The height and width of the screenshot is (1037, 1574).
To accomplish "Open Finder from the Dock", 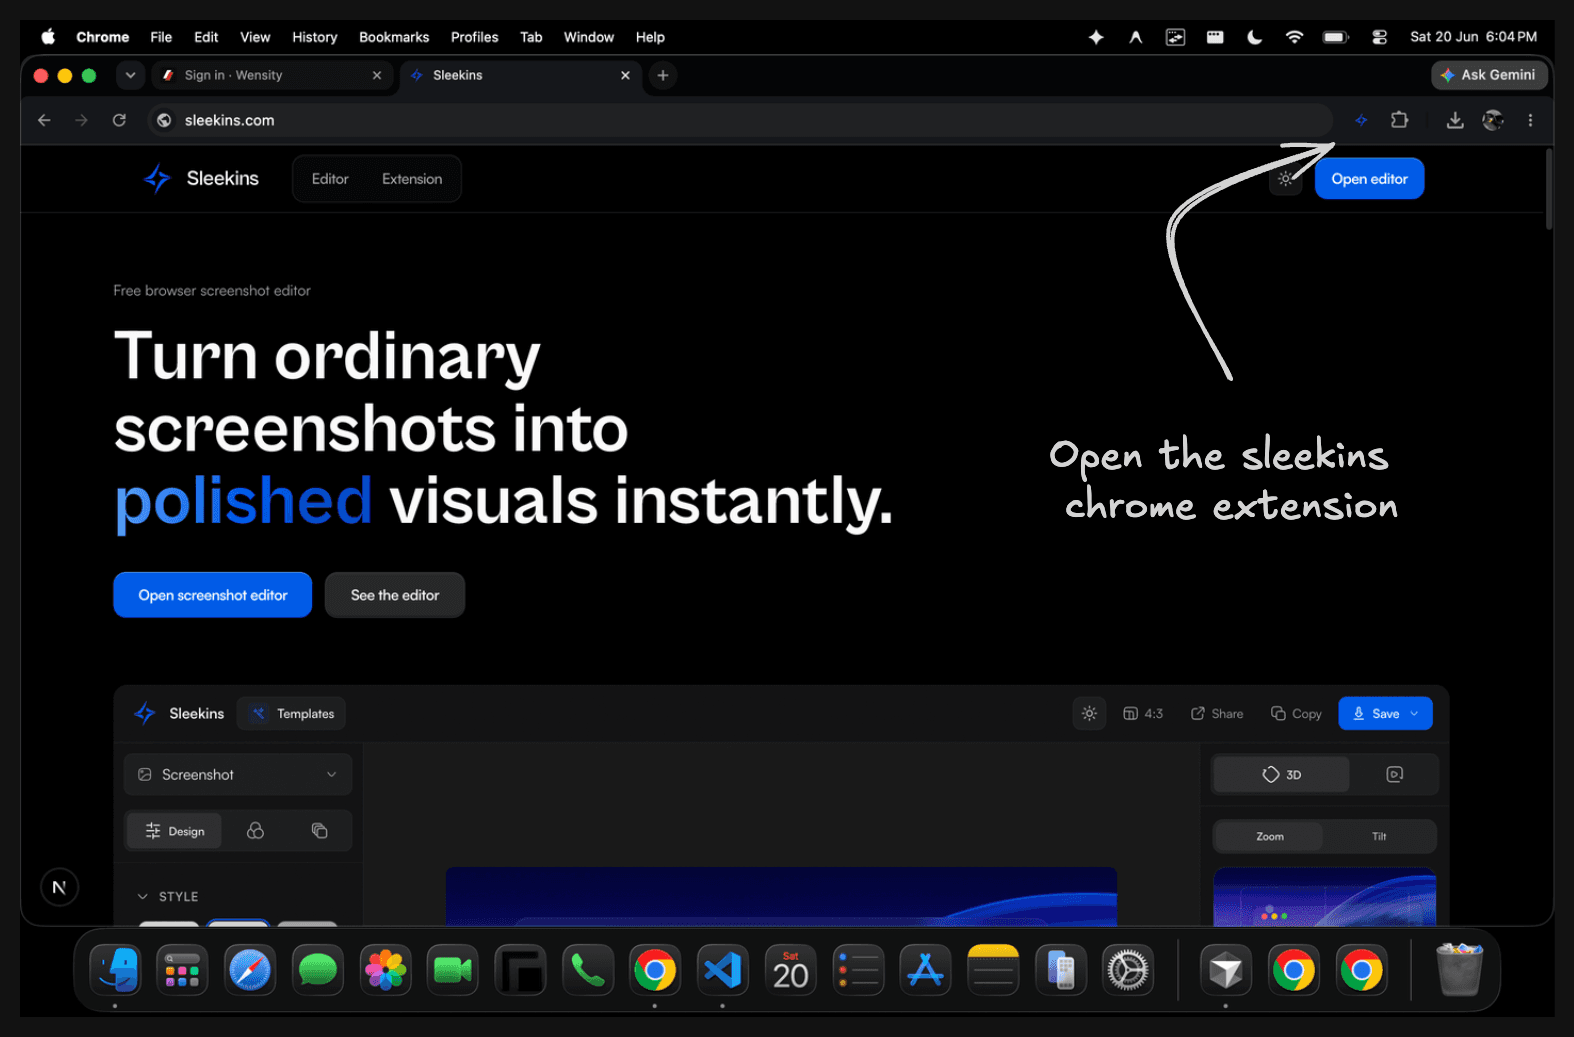I will click(x=115, y=970).
